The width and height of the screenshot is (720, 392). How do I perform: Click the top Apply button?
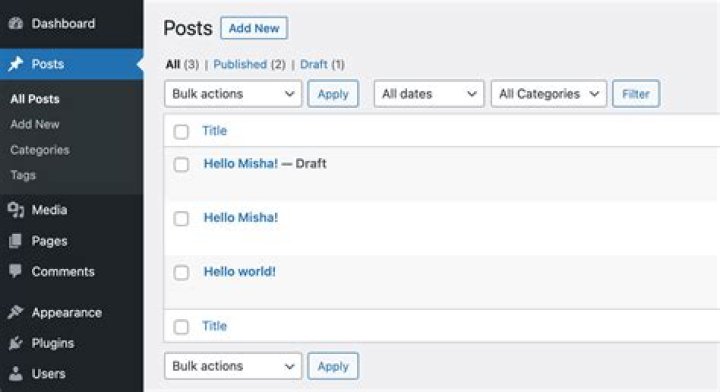333,94
